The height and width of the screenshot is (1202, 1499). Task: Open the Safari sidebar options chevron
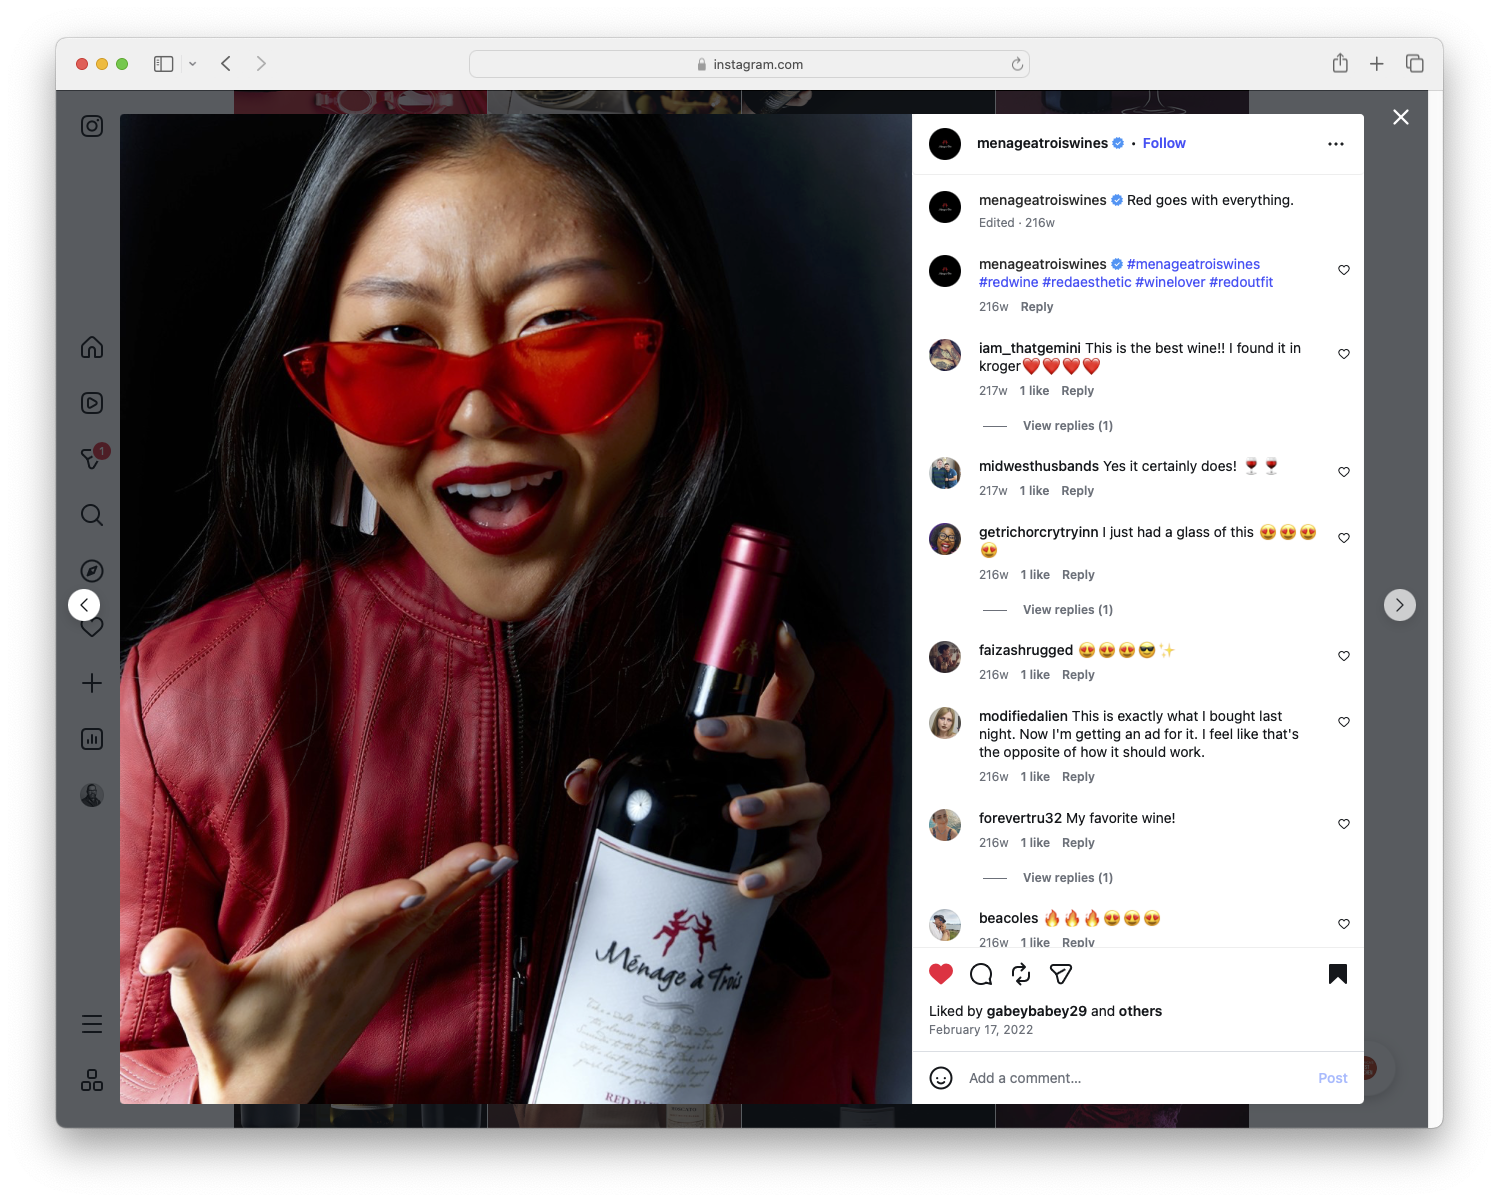193,63
